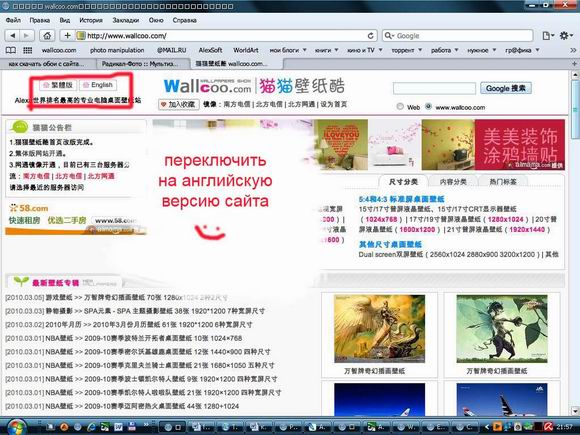Expand the гр@фика bookmark folder

[522, 50]
